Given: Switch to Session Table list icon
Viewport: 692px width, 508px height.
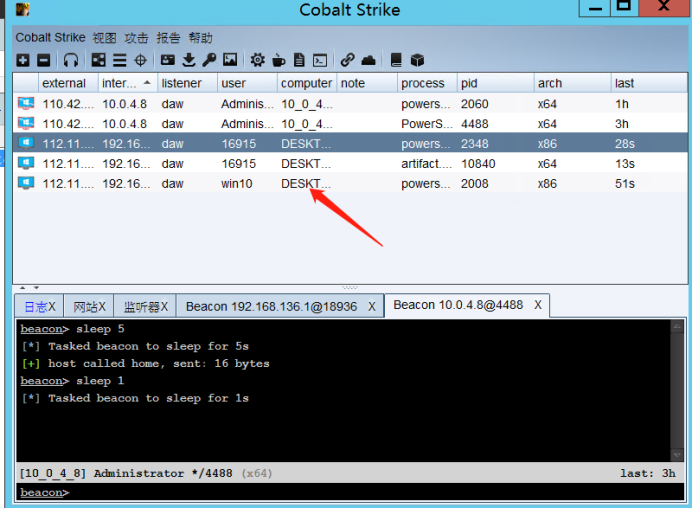Looking at the screenshot, I should (119, 60).
